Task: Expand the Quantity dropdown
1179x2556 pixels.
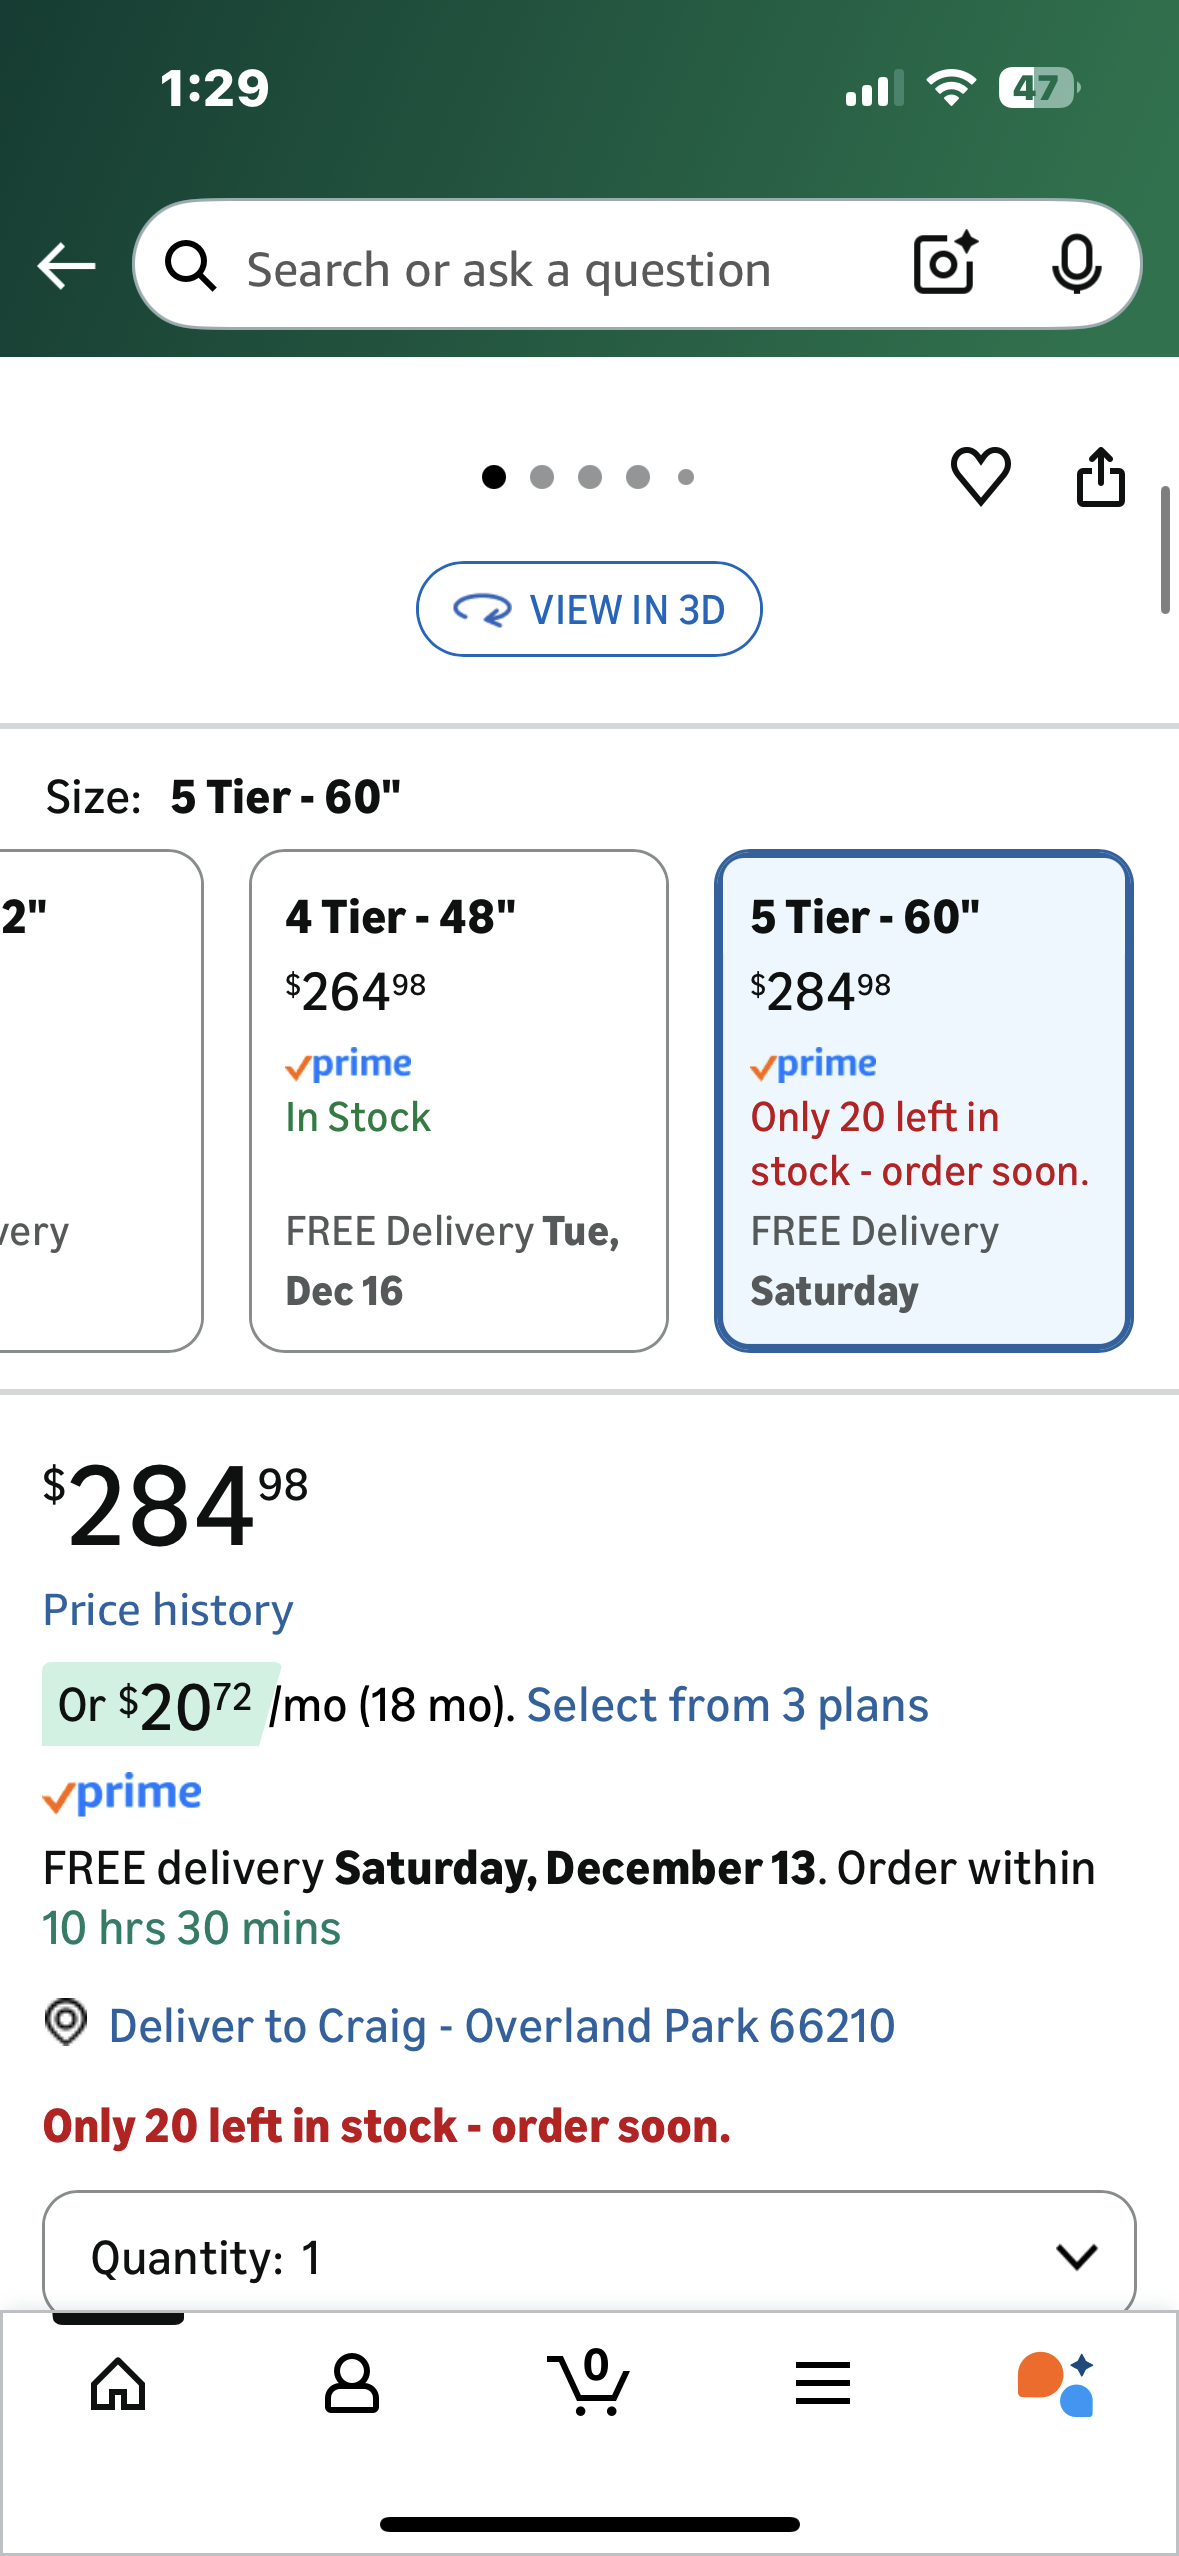Action: click(588, 2256)
